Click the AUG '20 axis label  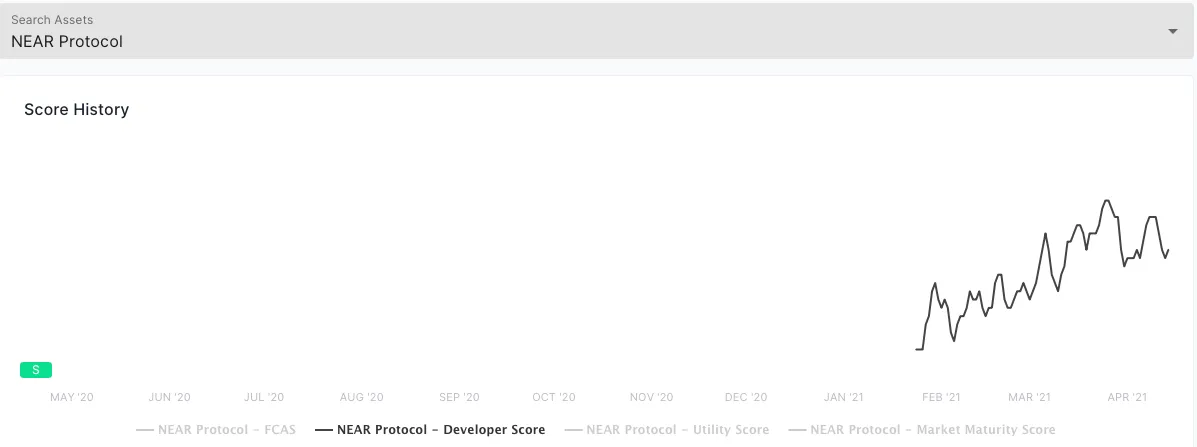[x=362, y=397]
